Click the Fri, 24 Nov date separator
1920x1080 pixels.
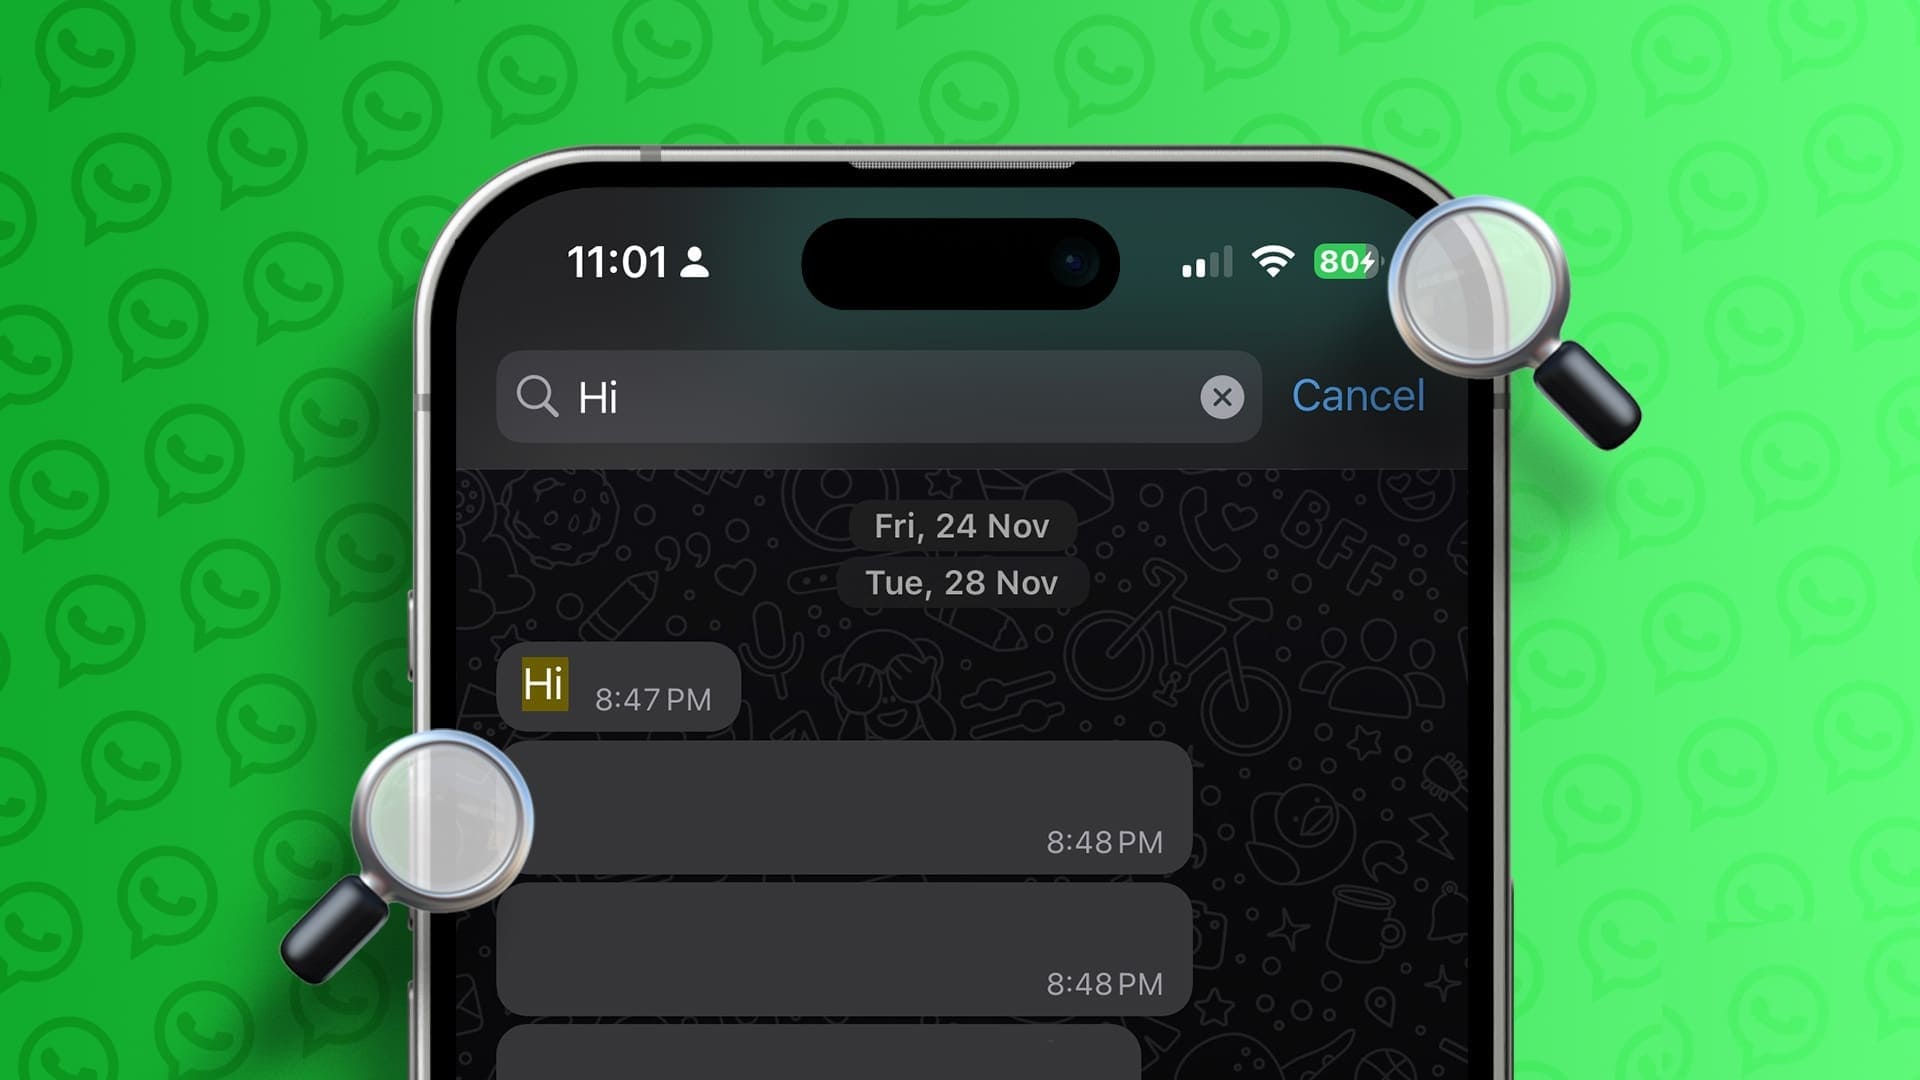[960, 525]
